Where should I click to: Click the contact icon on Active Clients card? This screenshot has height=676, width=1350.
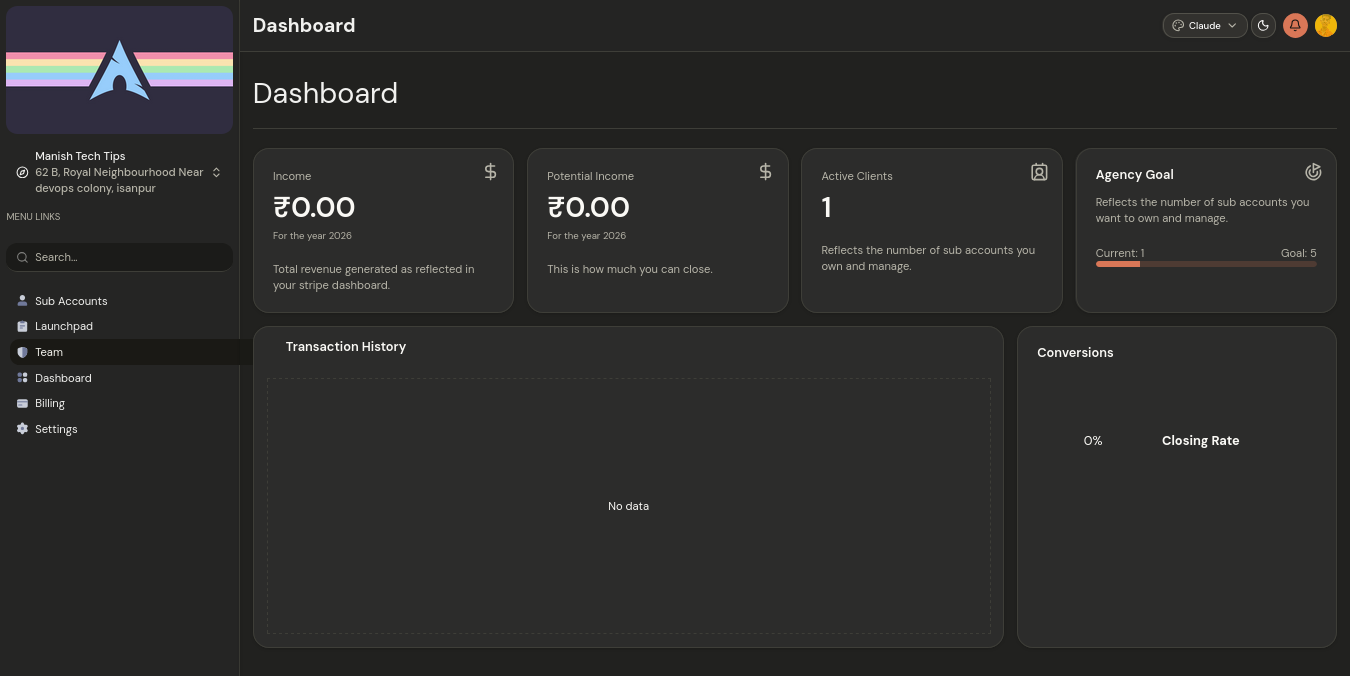[1039, 172]
